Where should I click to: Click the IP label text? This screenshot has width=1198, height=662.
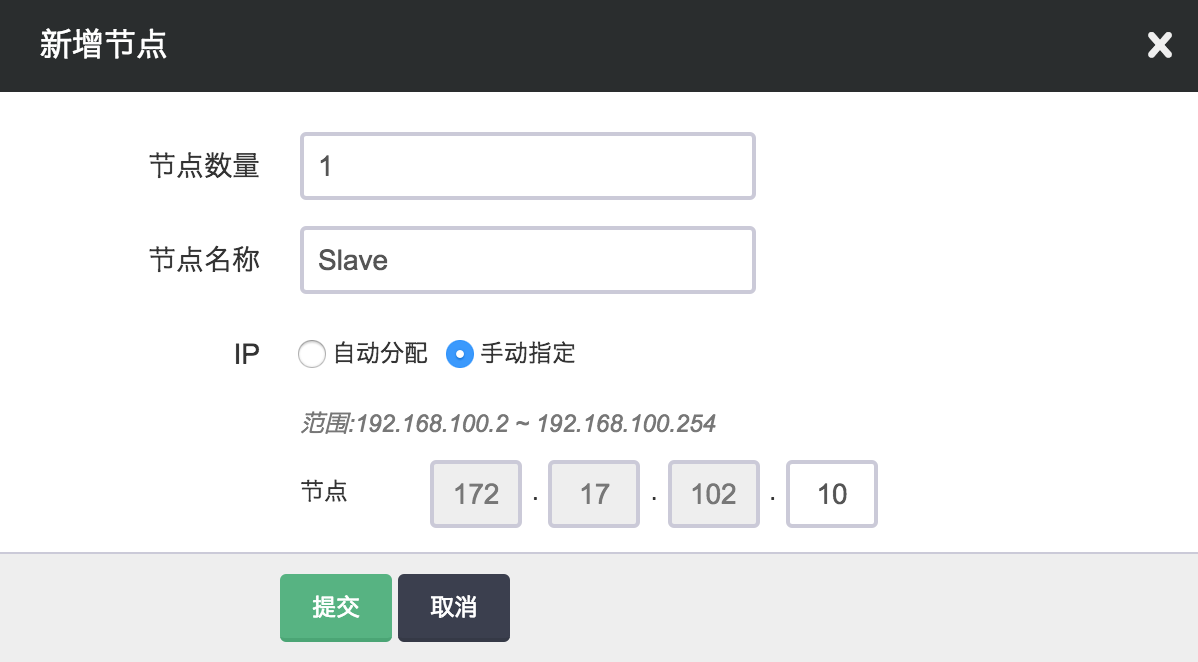point(246,354)
